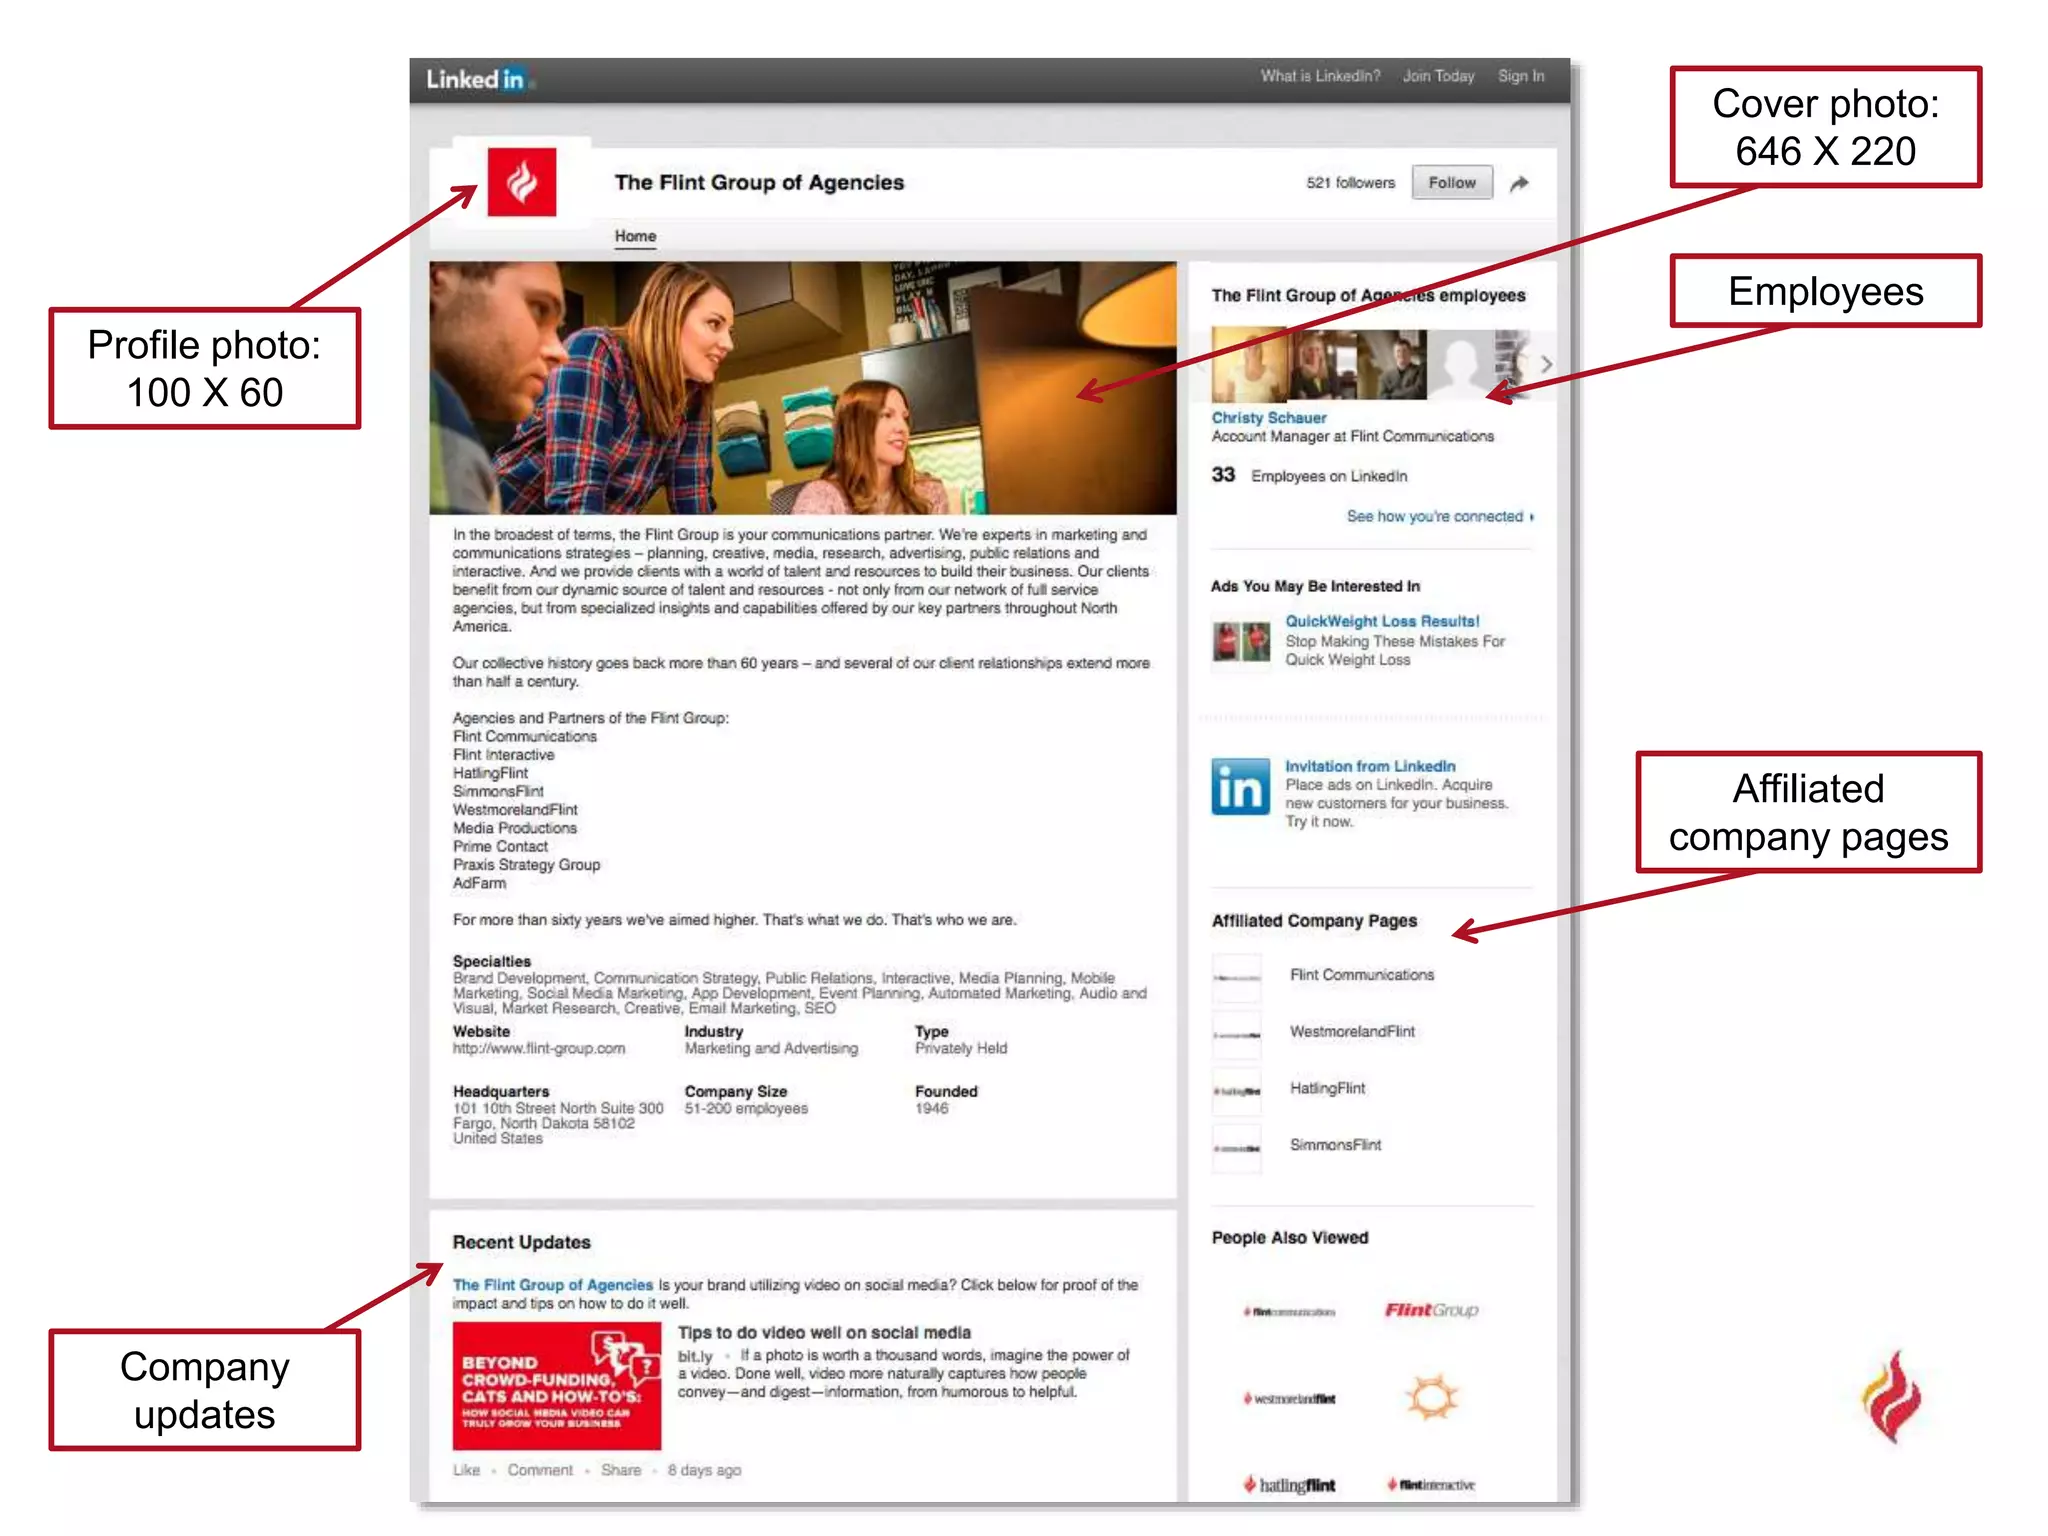Open HatlingFlint affiliated page link
The width and height of the screenshot is (2048, 1536).
tap(1327, 1088)
